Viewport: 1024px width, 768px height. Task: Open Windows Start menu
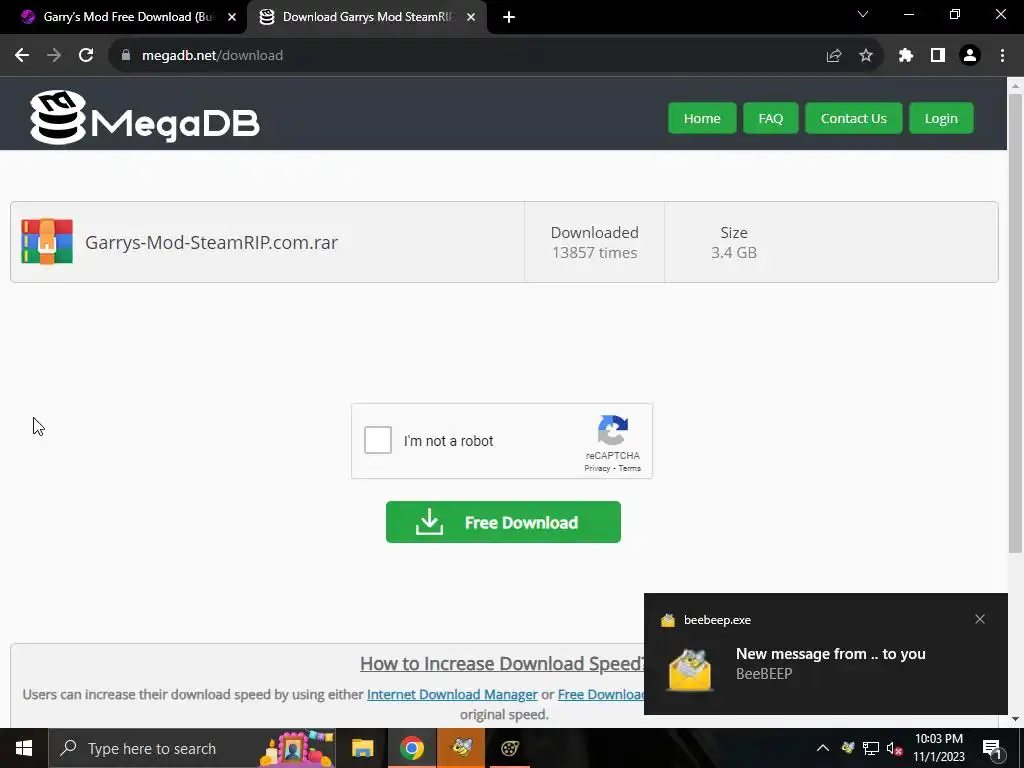(x=24, y=748)
